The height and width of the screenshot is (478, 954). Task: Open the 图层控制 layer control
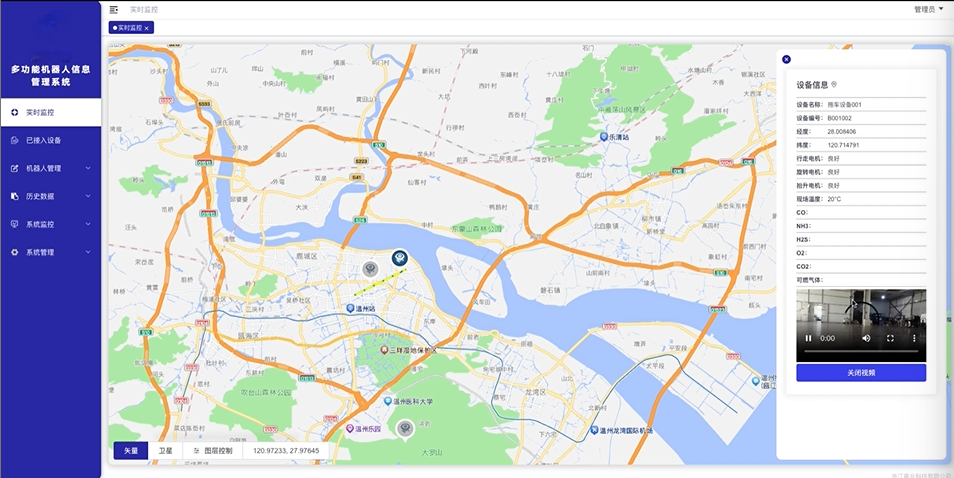pyautogui.click(x=213, y=451)
